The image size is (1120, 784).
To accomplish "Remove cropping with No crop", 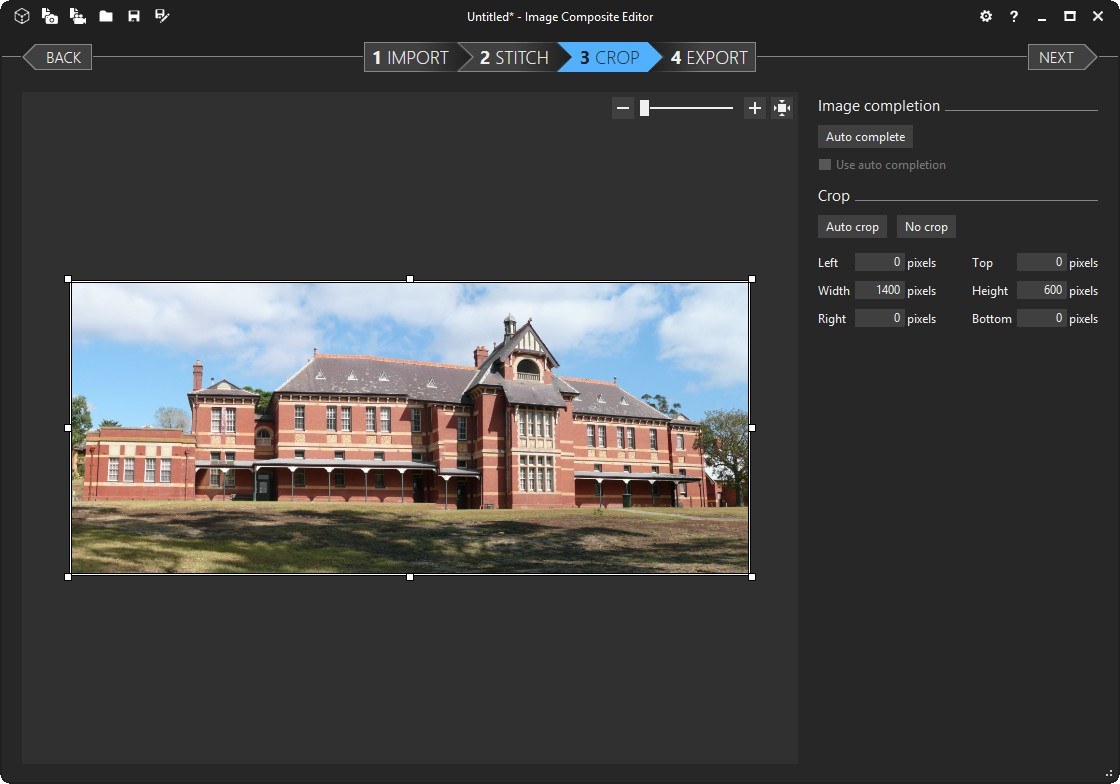I will click(925, 226).
